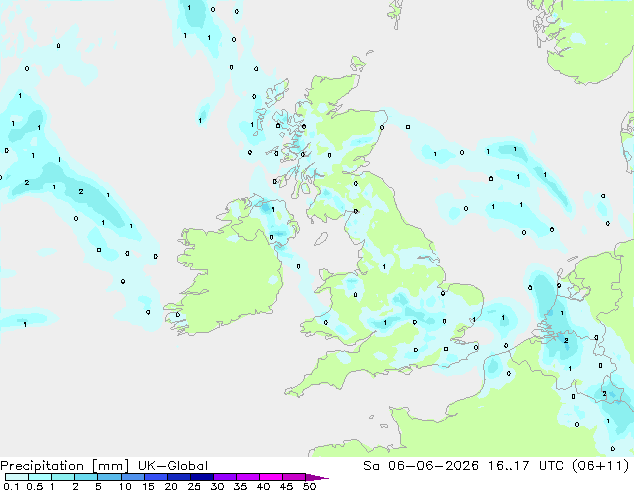The height and width of the screenshot is (490, 634).
Task: Click the 'UK-Global' model name text
Action: (x=173, y=466)
